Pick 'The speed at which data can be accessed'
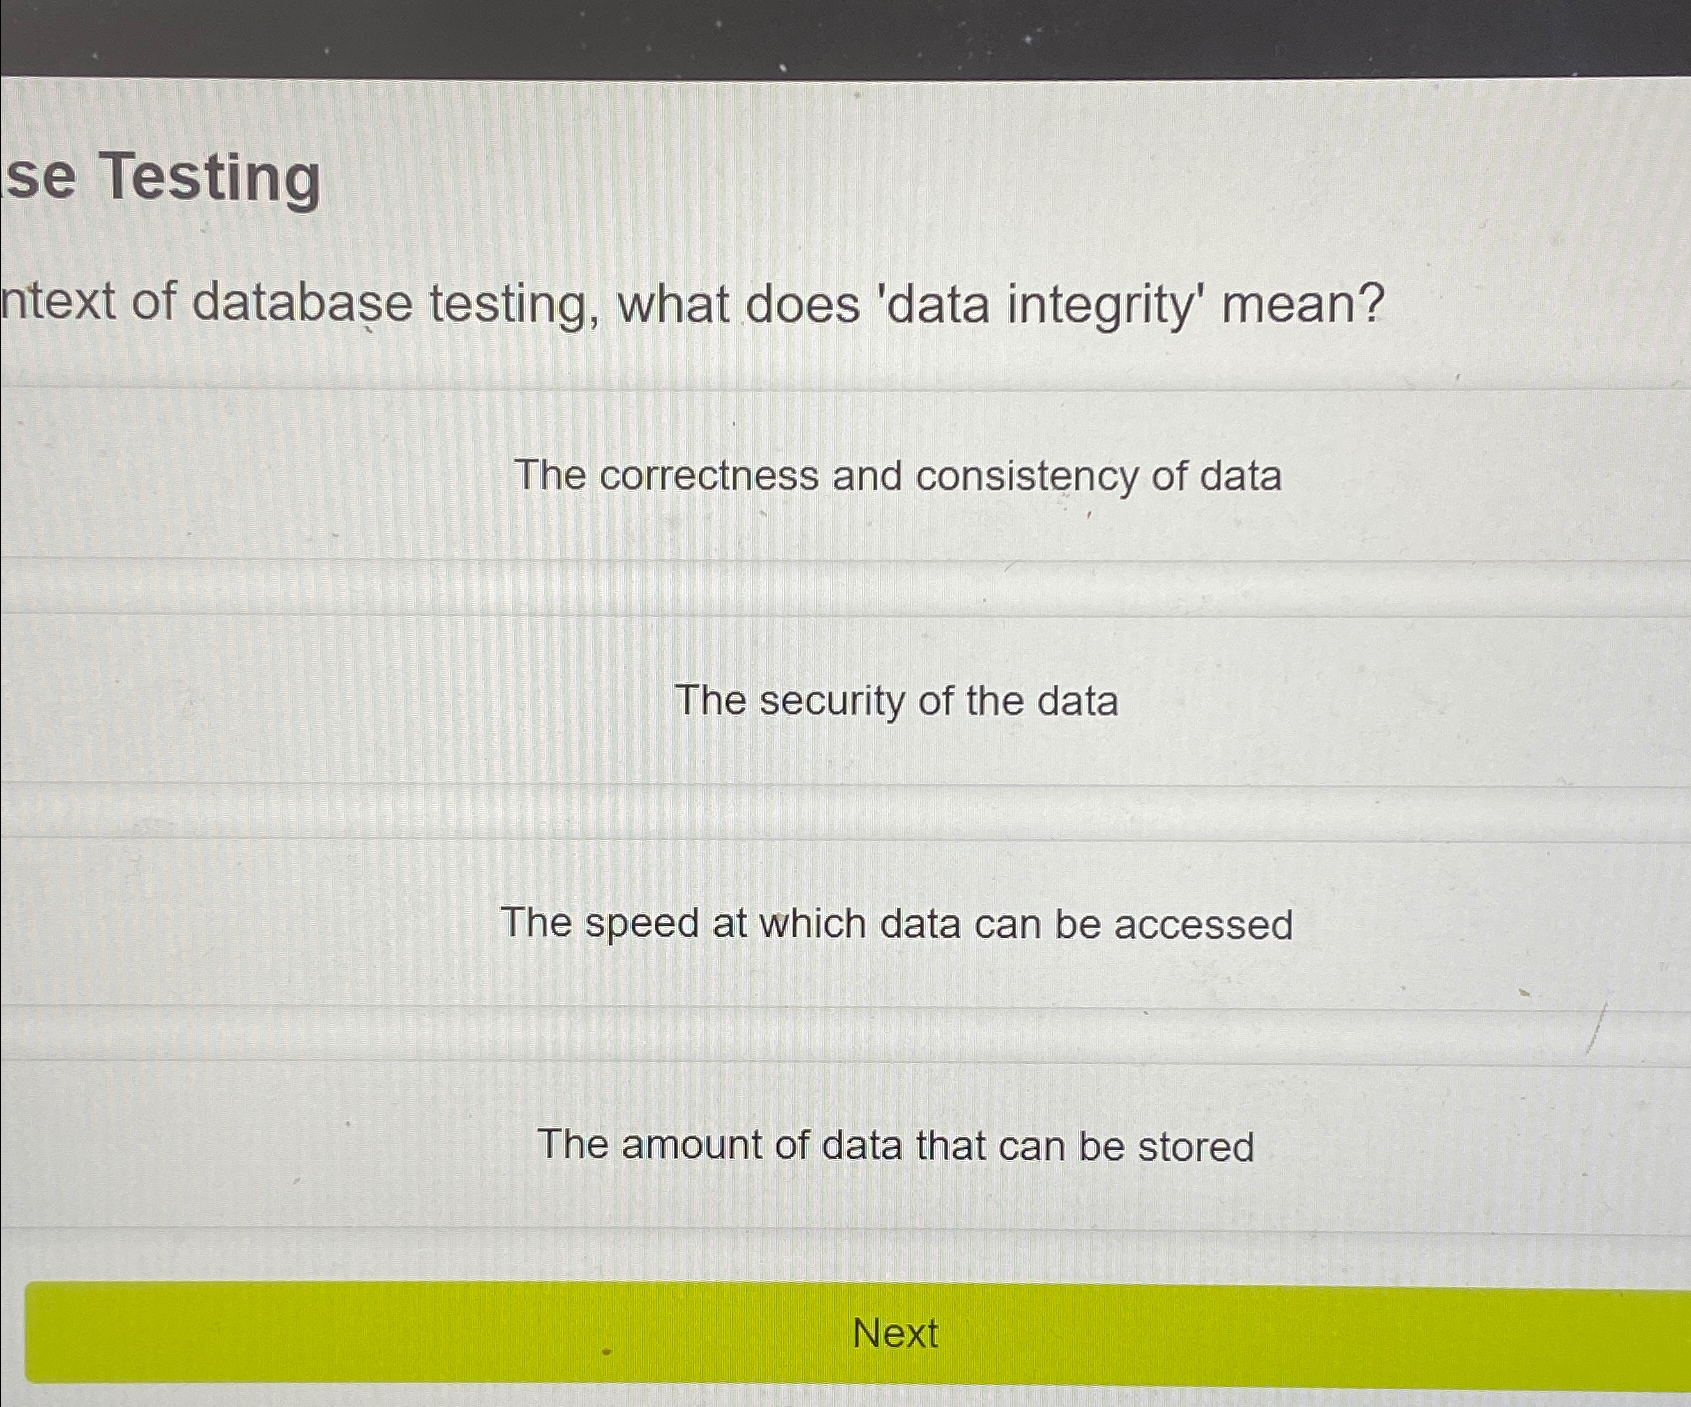This screenshot has width=1691, height=1407. click(897, 923)
